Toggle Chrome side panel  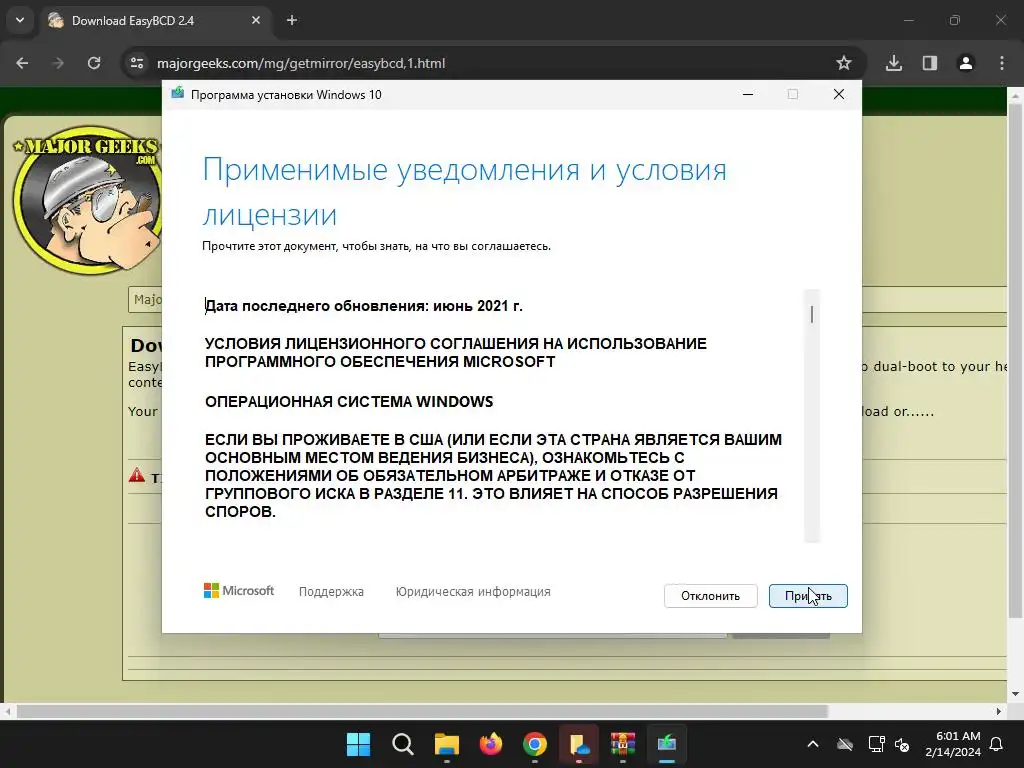coord(930,63)
